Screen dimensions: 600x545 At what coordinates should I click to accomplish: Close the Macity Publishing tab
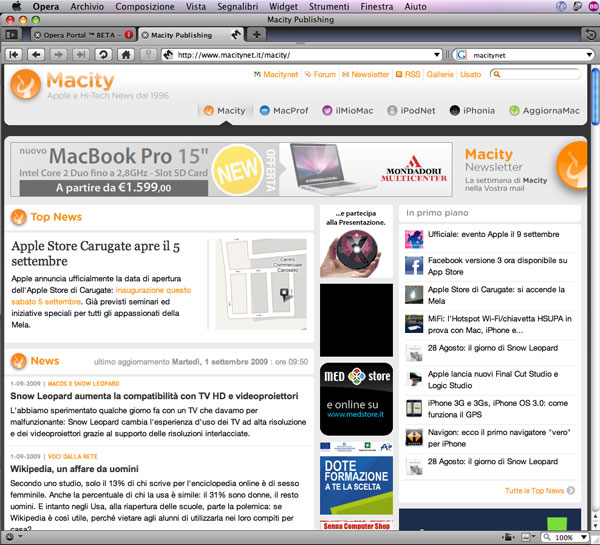click(x=145, y=35)
